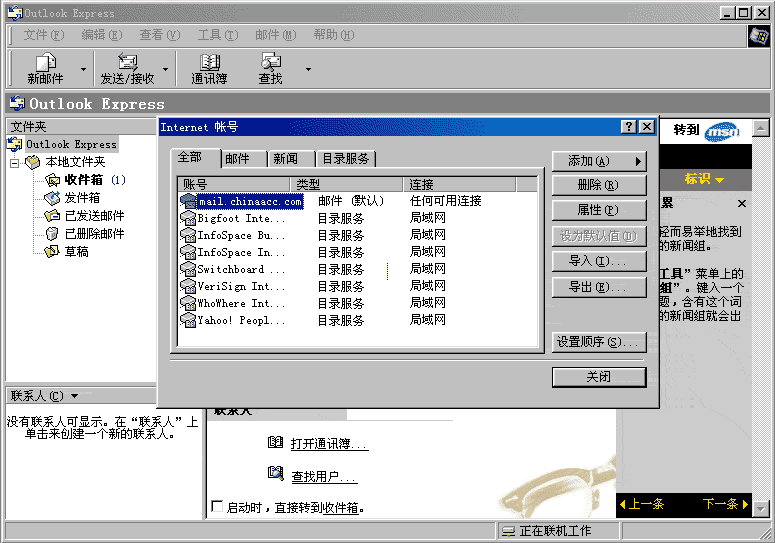
Task: Select the mail.chinaacc.com account row
Action: click(x=358, y=201)
